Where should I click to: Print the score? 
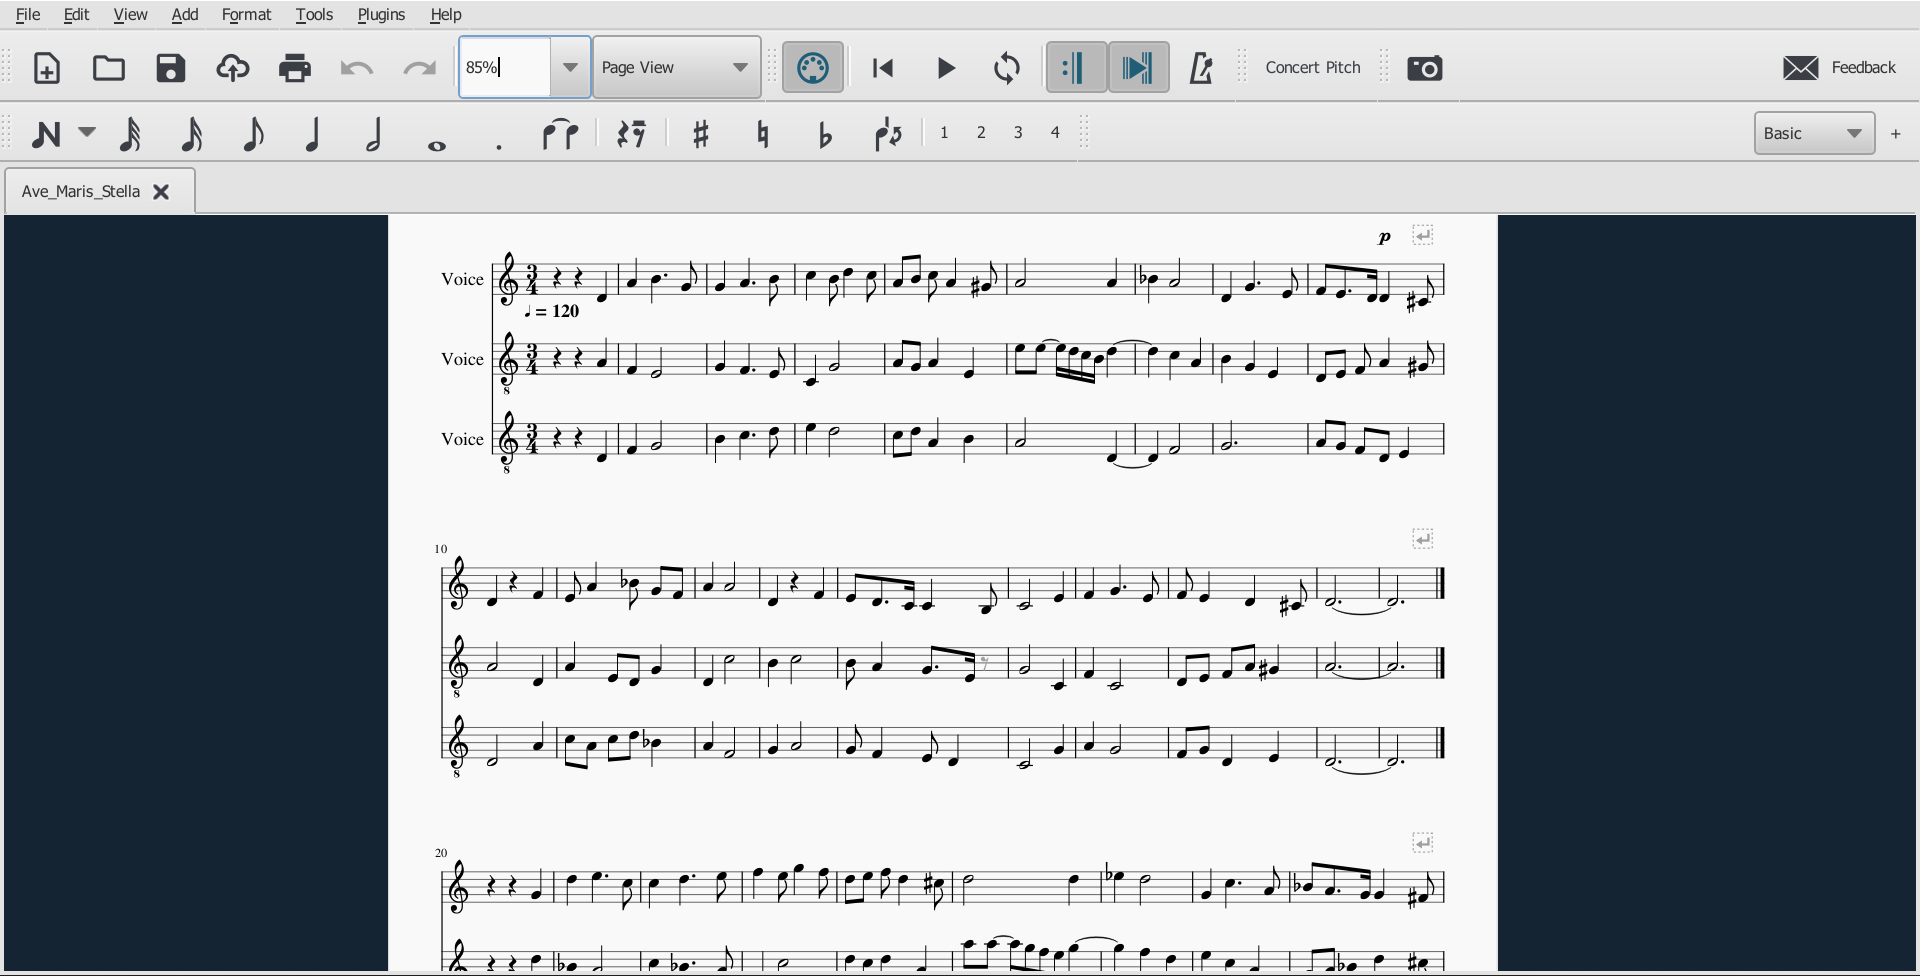click(295, 68)
